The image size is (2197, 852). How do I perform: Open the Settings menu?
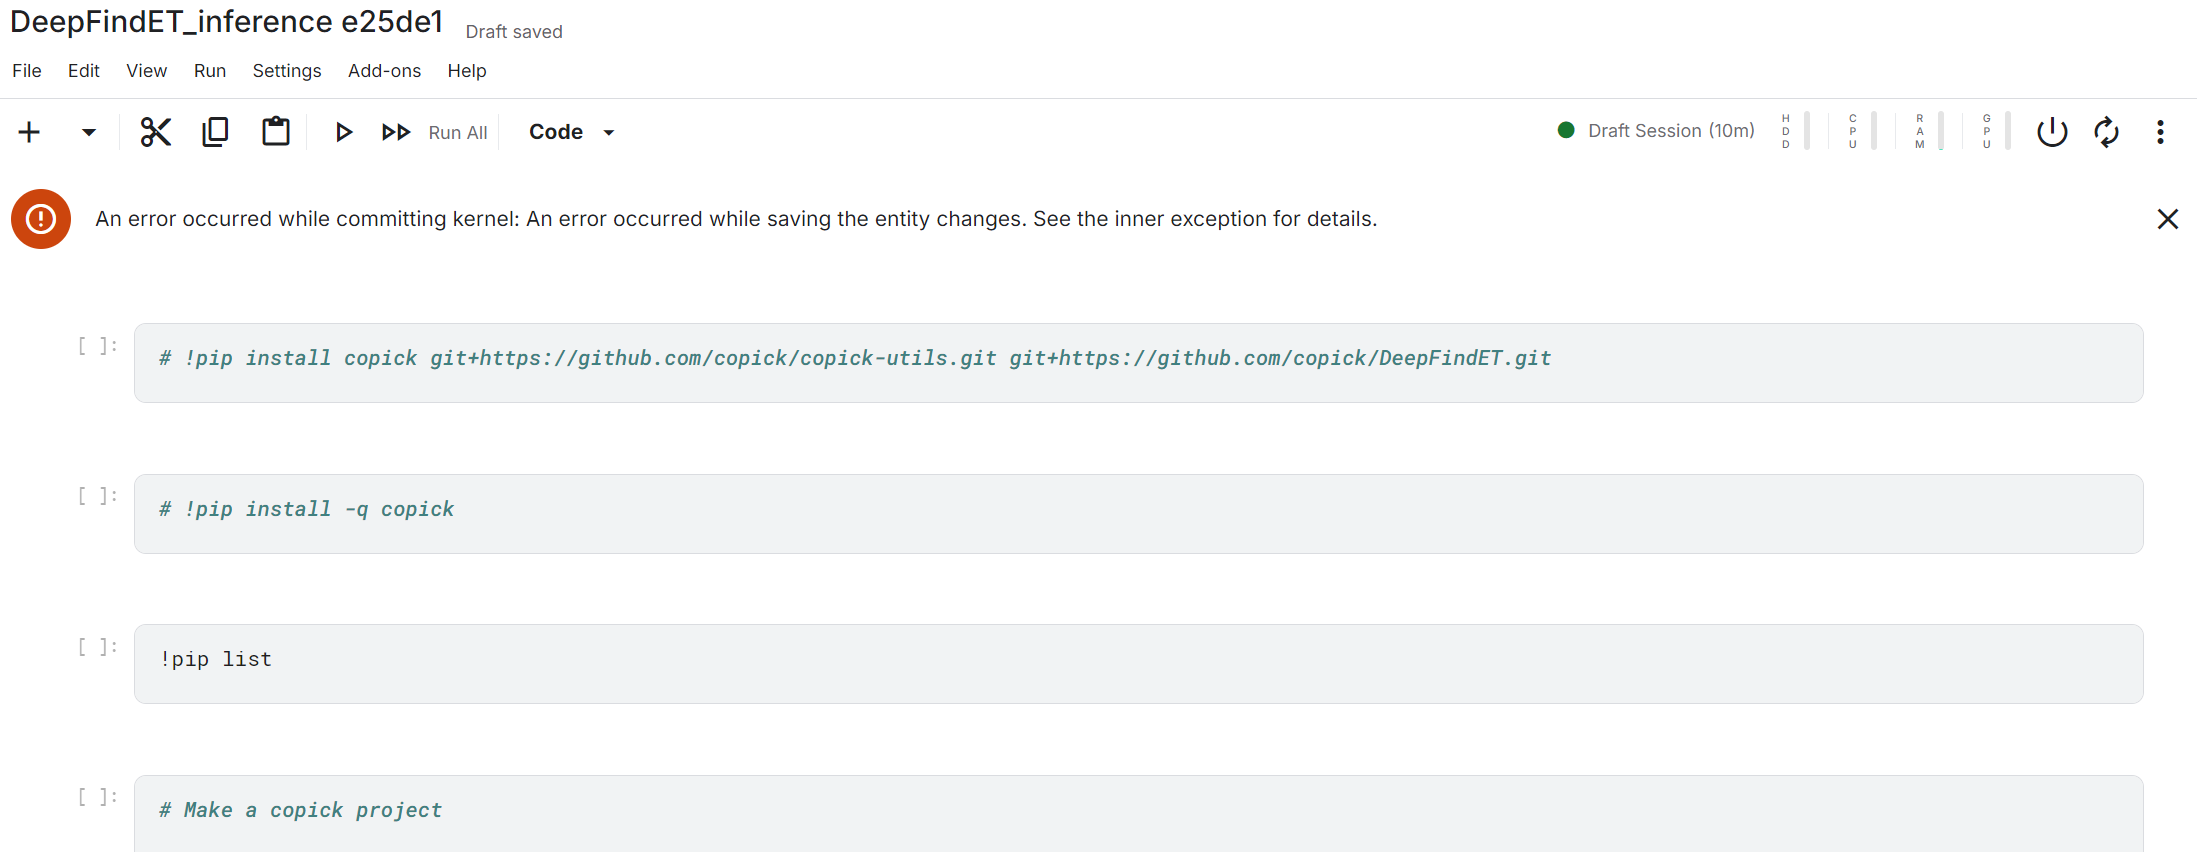coord(287,71)
